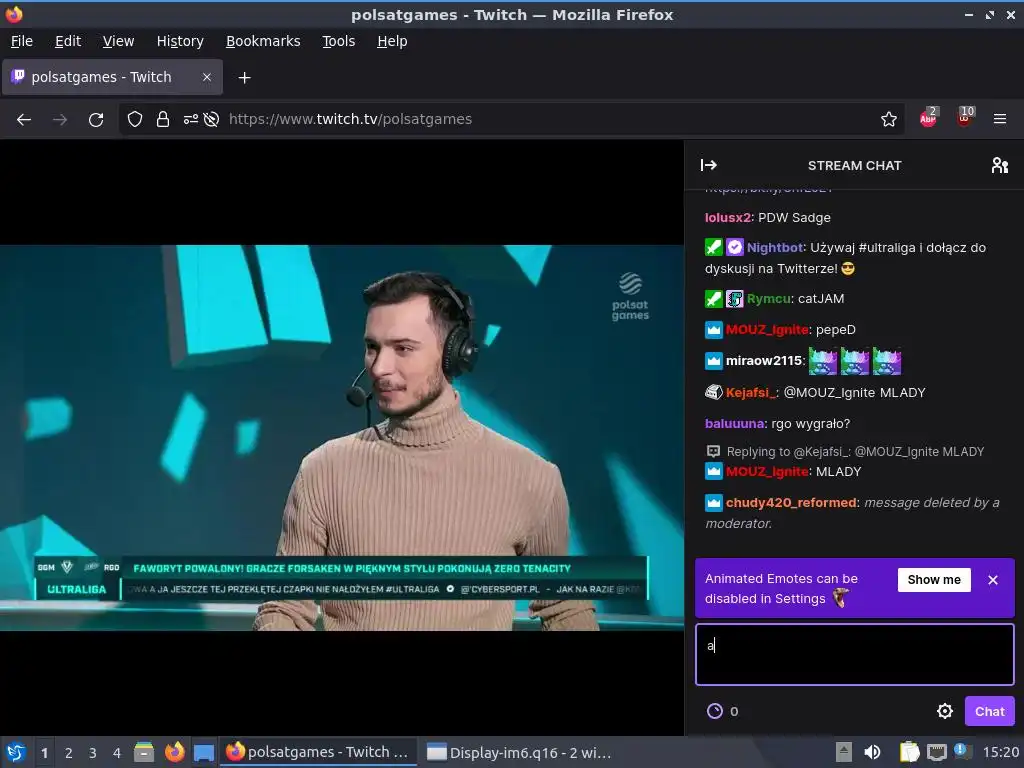
Task: Open channel points balance icon
Action: point(715,711)
